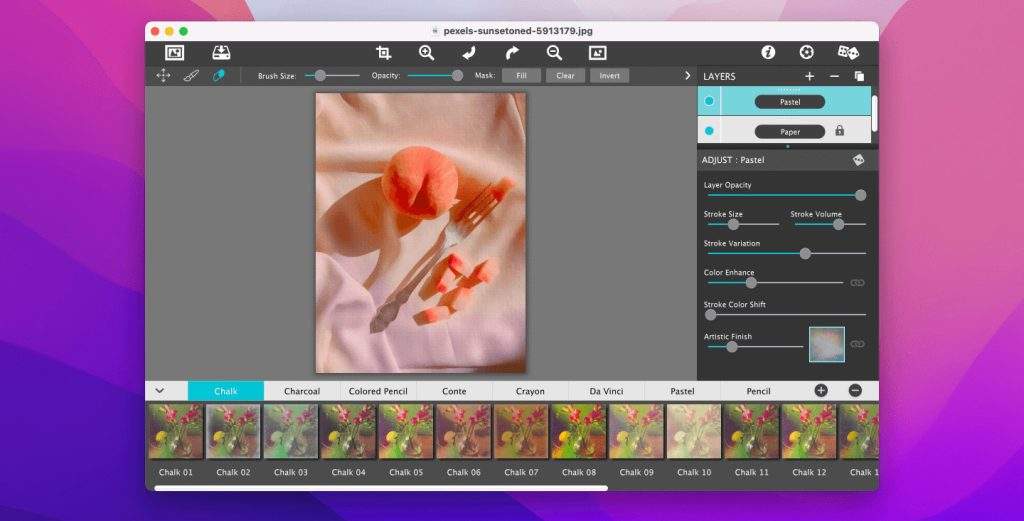The height and width of the screenshot is (521, 1024).
Task: Duplicate layer using the copy icon
Action: [x=859, y=76]
